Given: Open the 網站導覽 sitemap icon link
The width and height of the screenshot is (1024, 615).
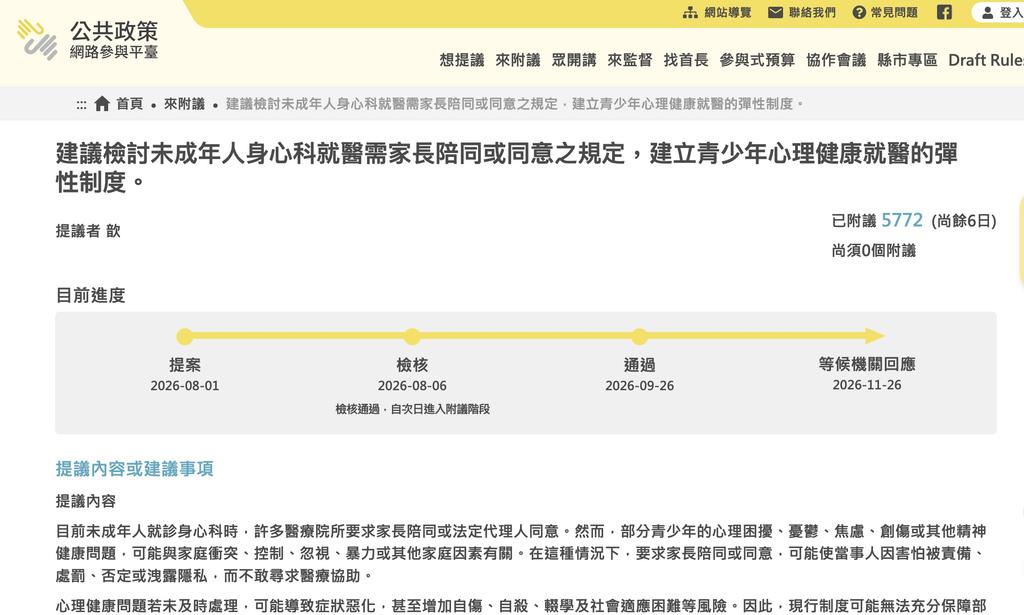Looking at the screenshot, I should click(x=690, y=12).
